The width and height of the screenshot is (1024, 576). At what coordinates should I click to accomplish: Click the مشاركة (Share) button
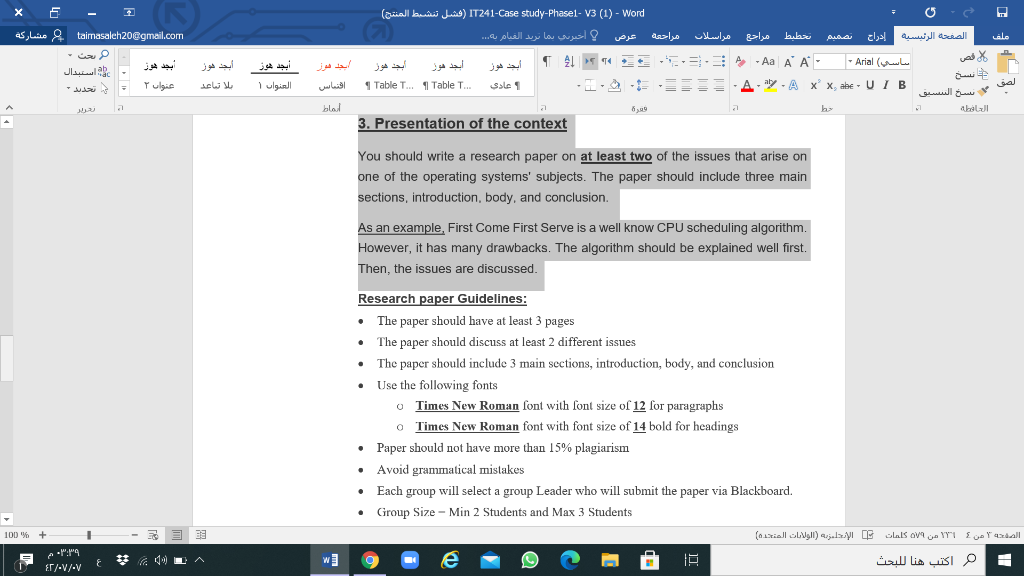point(33,33)
